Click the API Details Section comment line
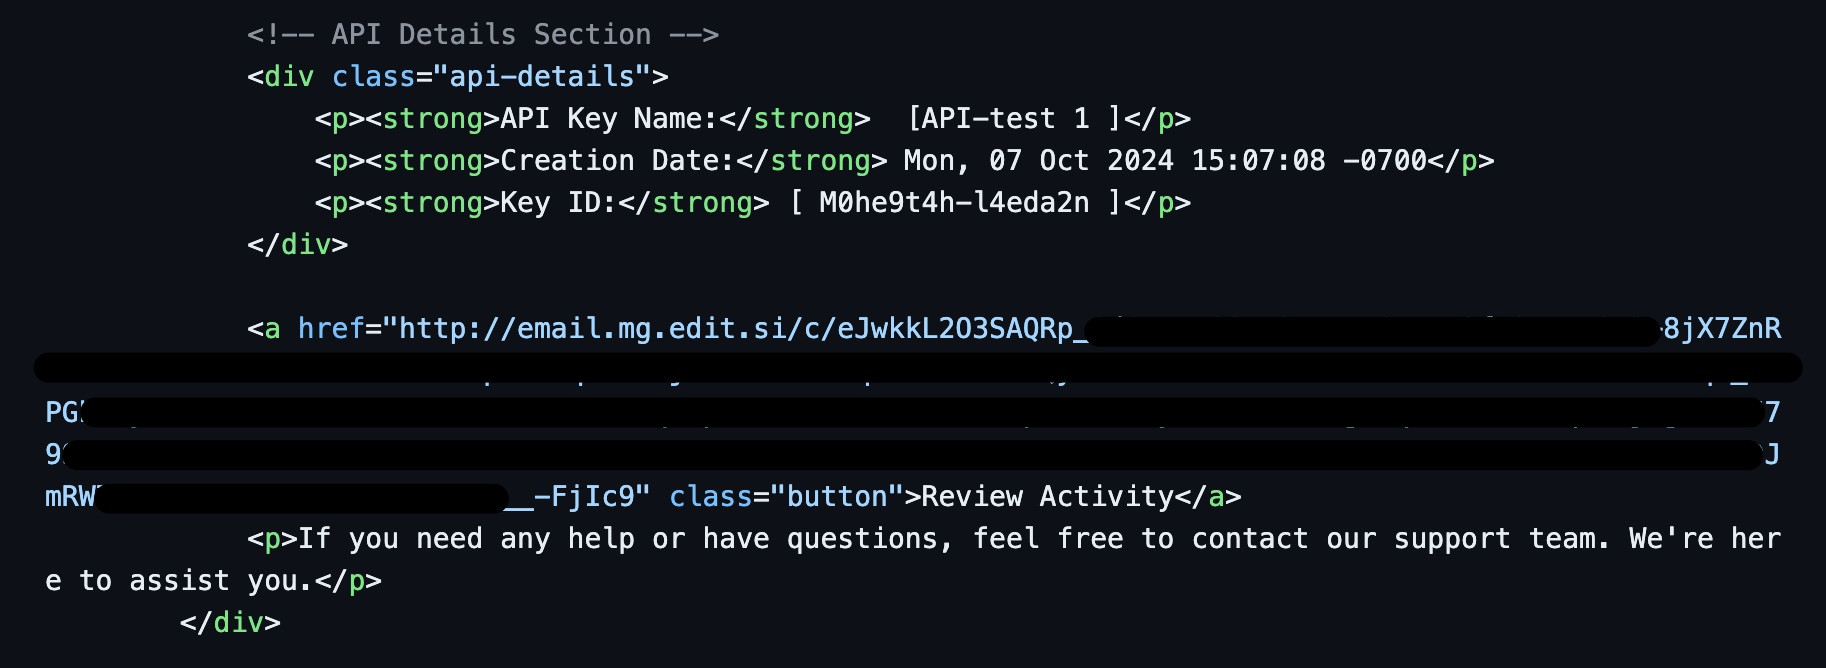 click(x=483, y=34)
